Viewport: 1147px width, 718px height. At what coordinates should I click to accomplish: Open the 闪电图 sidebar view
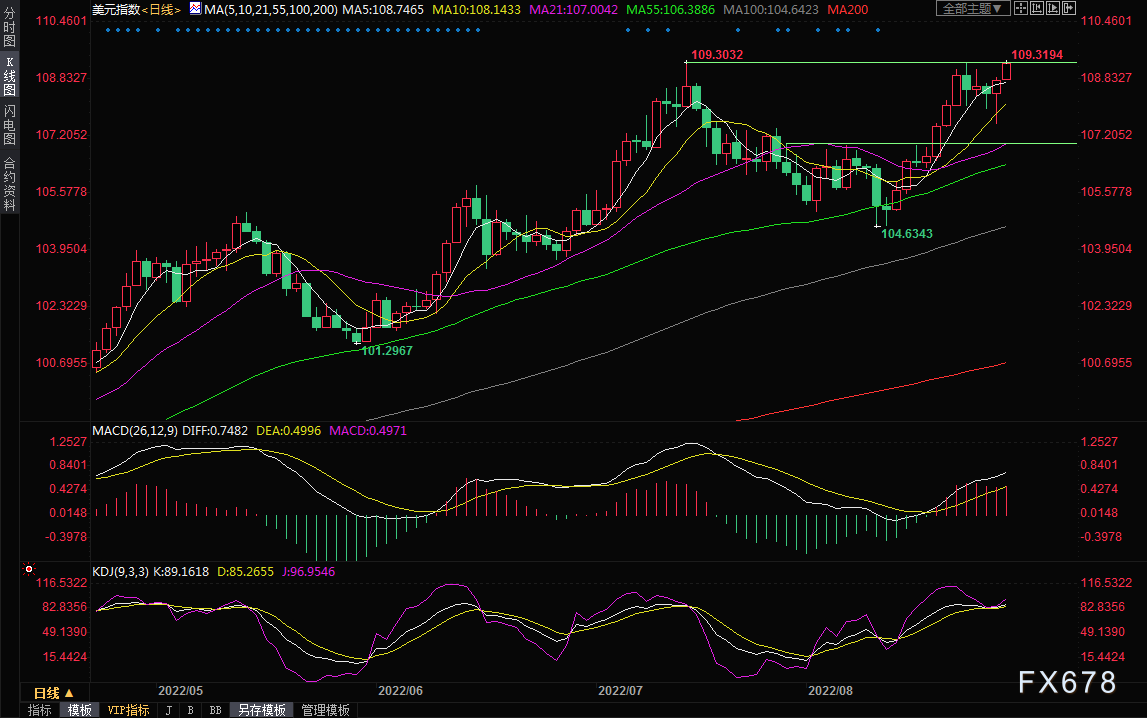point(10,124)
